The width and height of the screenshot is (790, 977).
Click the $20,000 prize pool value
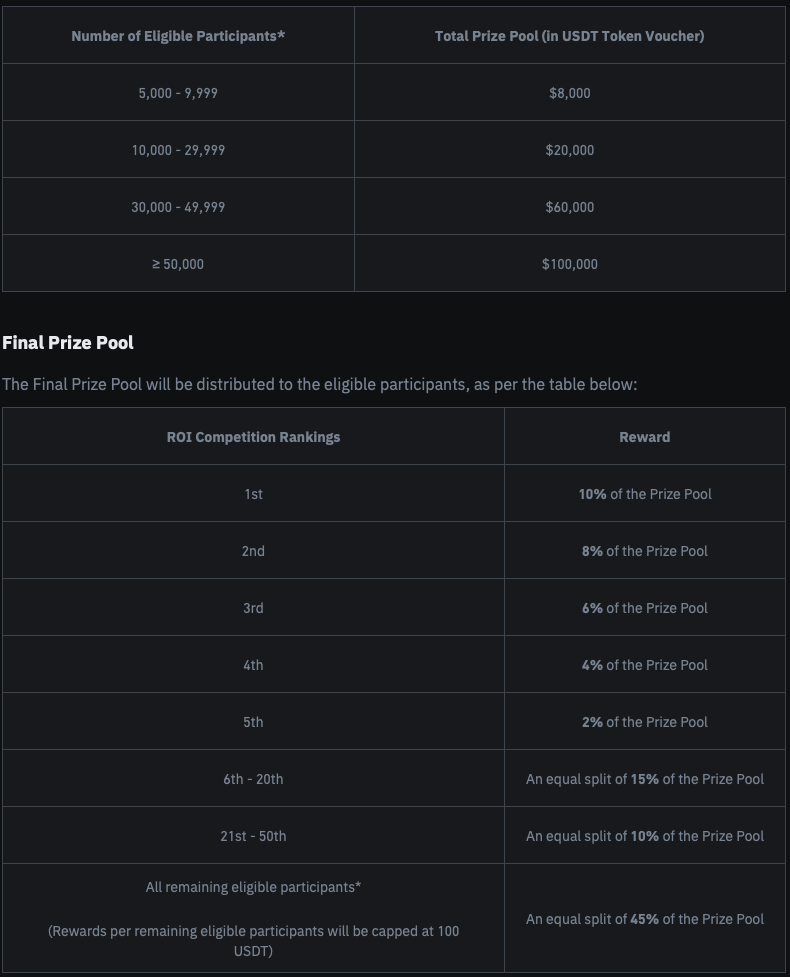pos(569,150)
